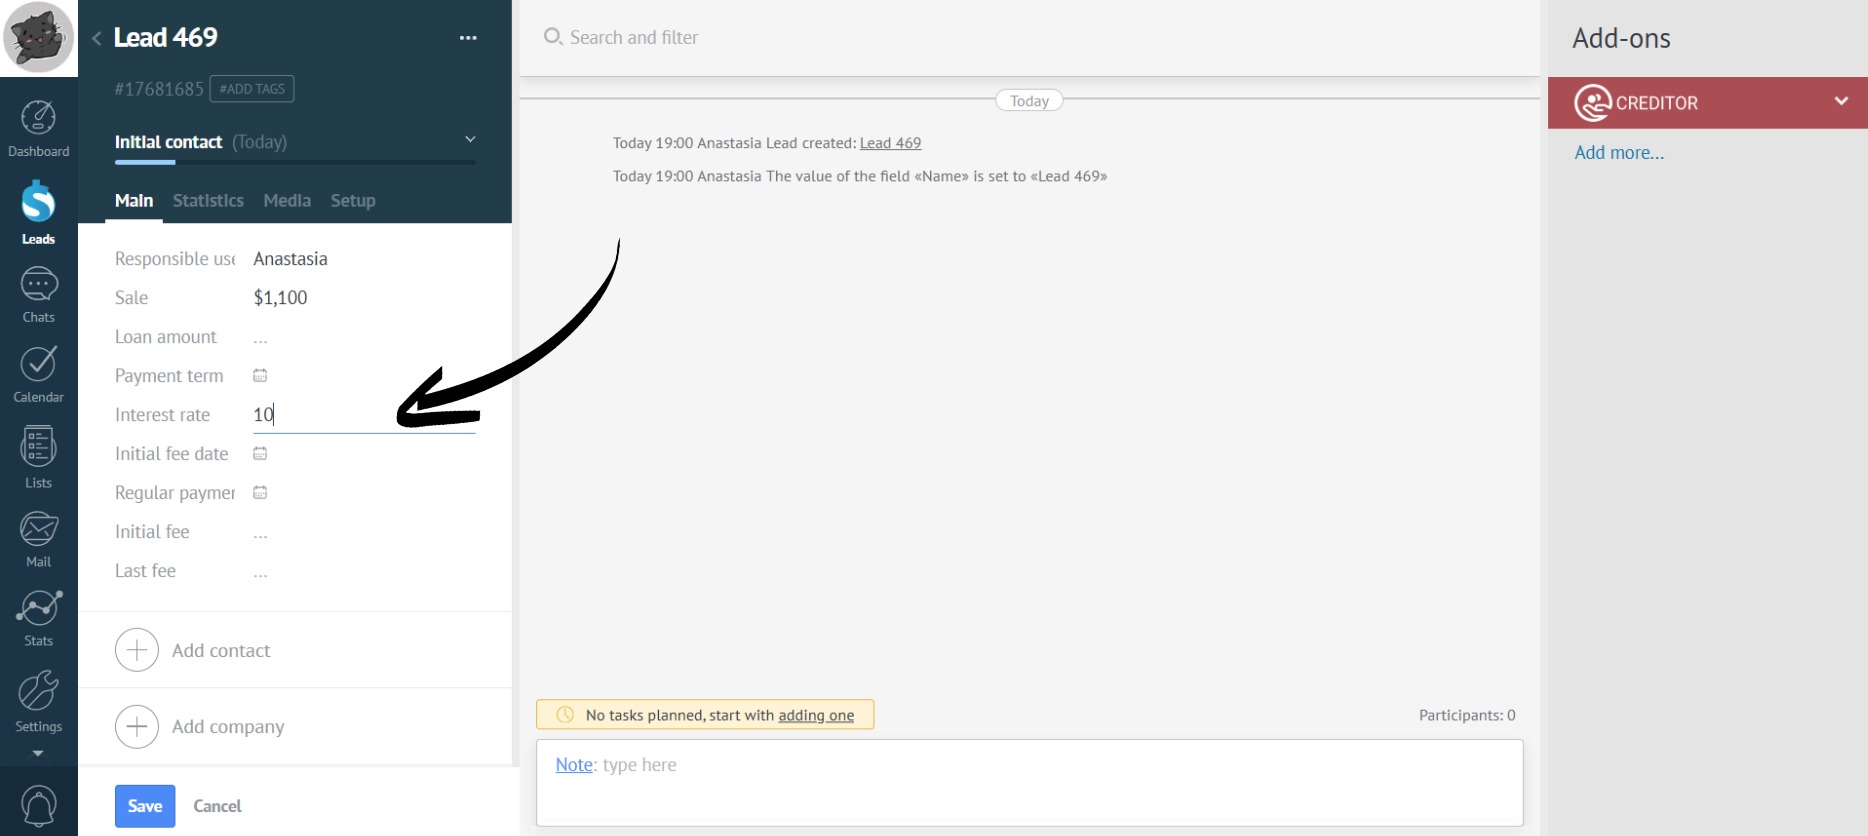This screenshot has width=1868, height=836.
Task: Click the plus icon for Add company
Action: pos(137,727)
